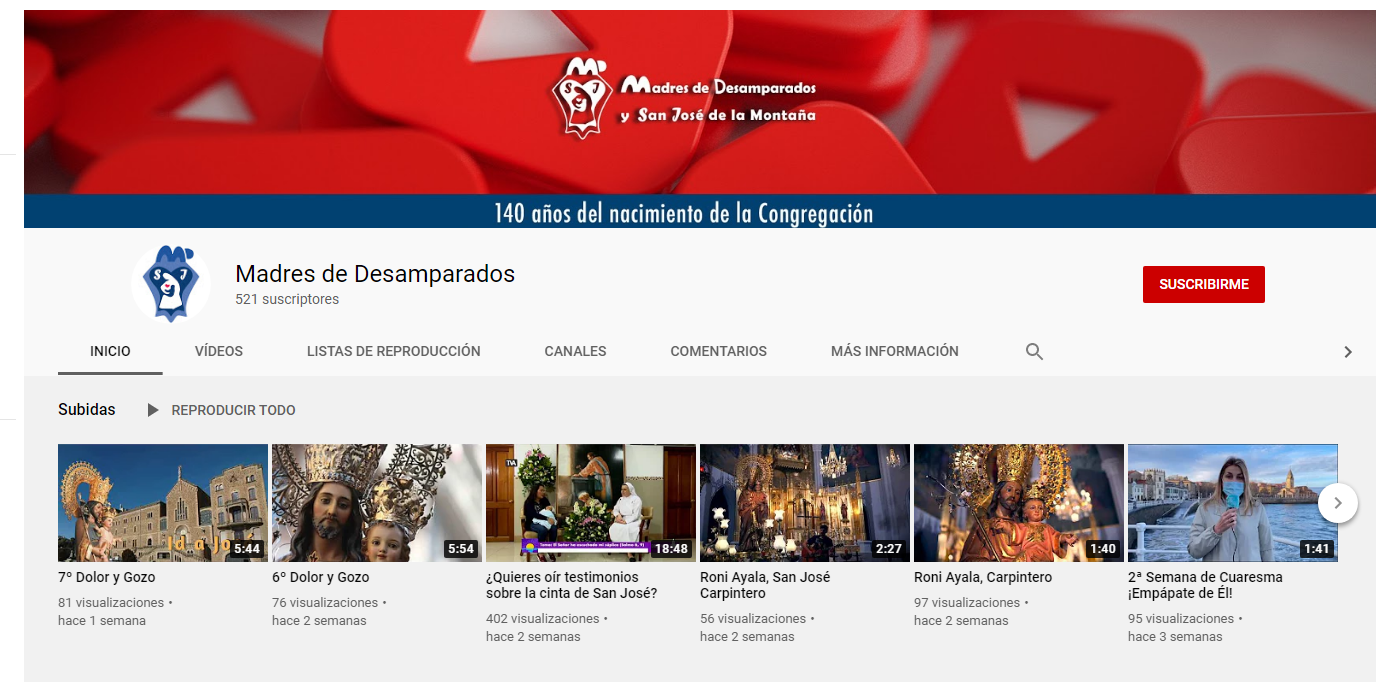The image size is (1376, 682).
Task: Play the 1:40 Roni Ayala Carpintero thumbnail
Action: tap(1019, 503)
